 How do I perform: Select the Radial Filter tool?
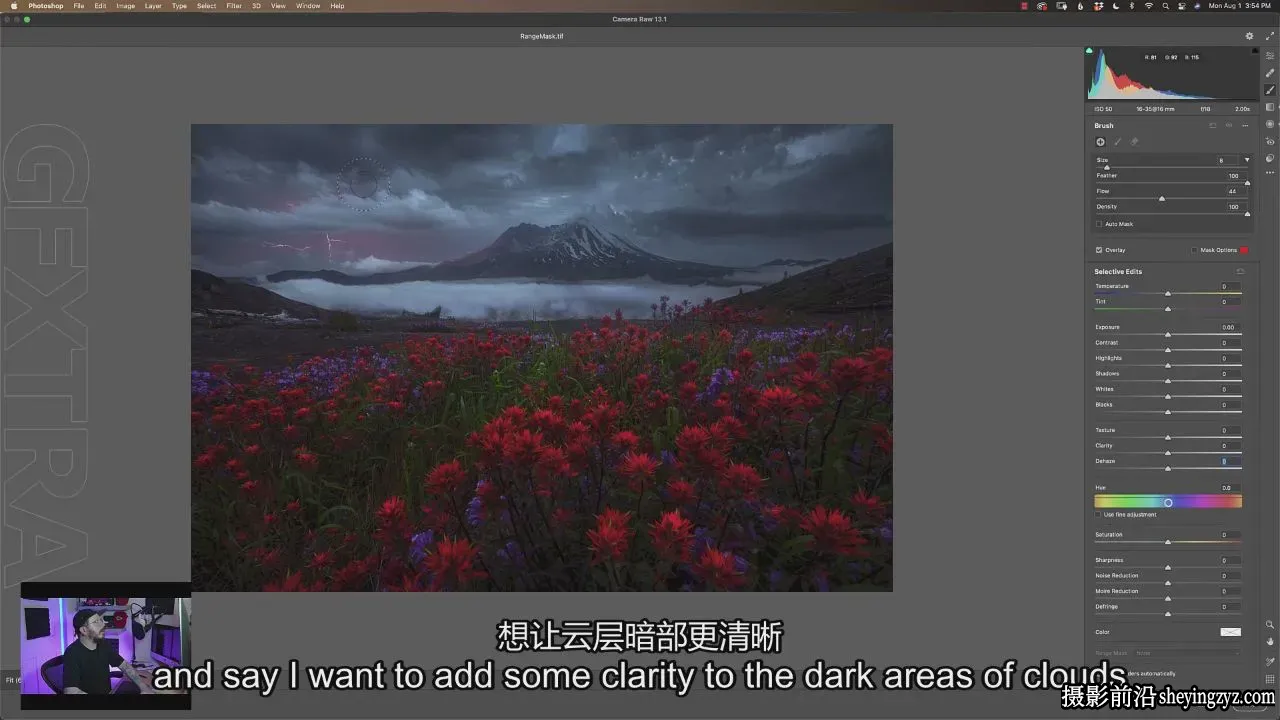click(1270, 124)
